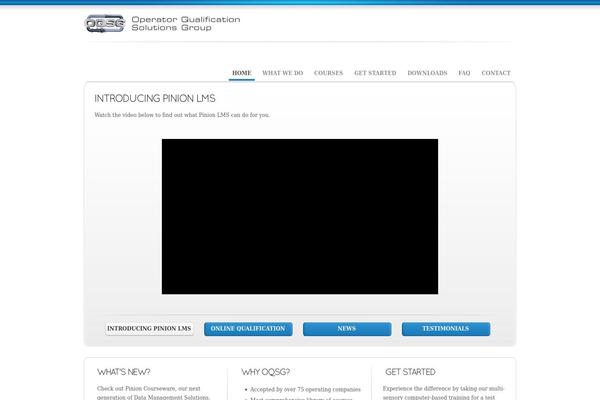
Task: Click the 'Check out Pinion Courseware' text
Action: tap(153, 393)
